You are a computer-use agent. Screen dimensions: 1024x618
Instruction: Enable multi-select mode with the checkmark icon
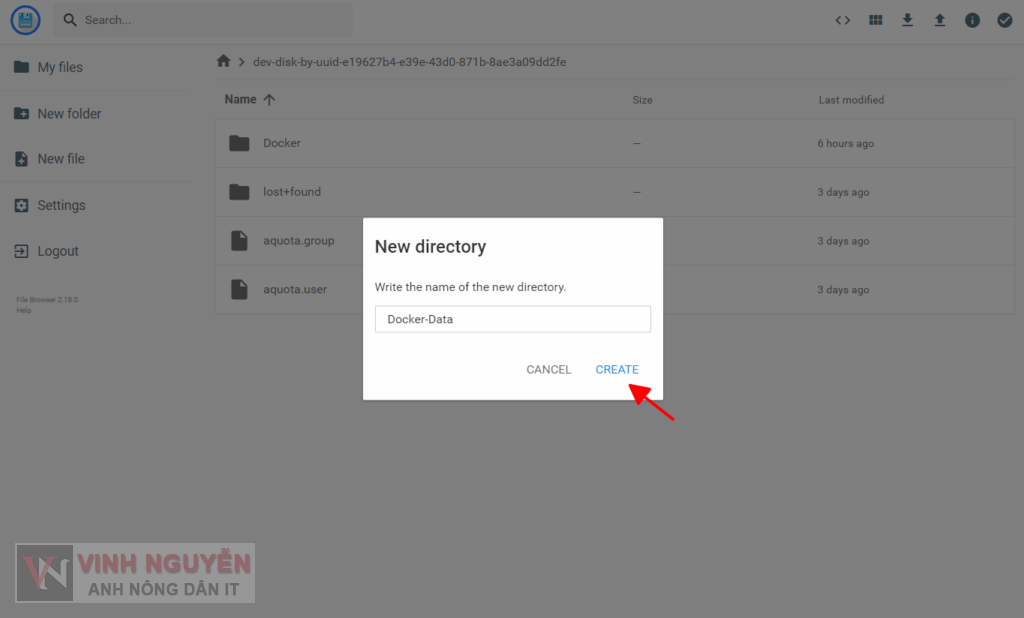[x=1005, y=19]
